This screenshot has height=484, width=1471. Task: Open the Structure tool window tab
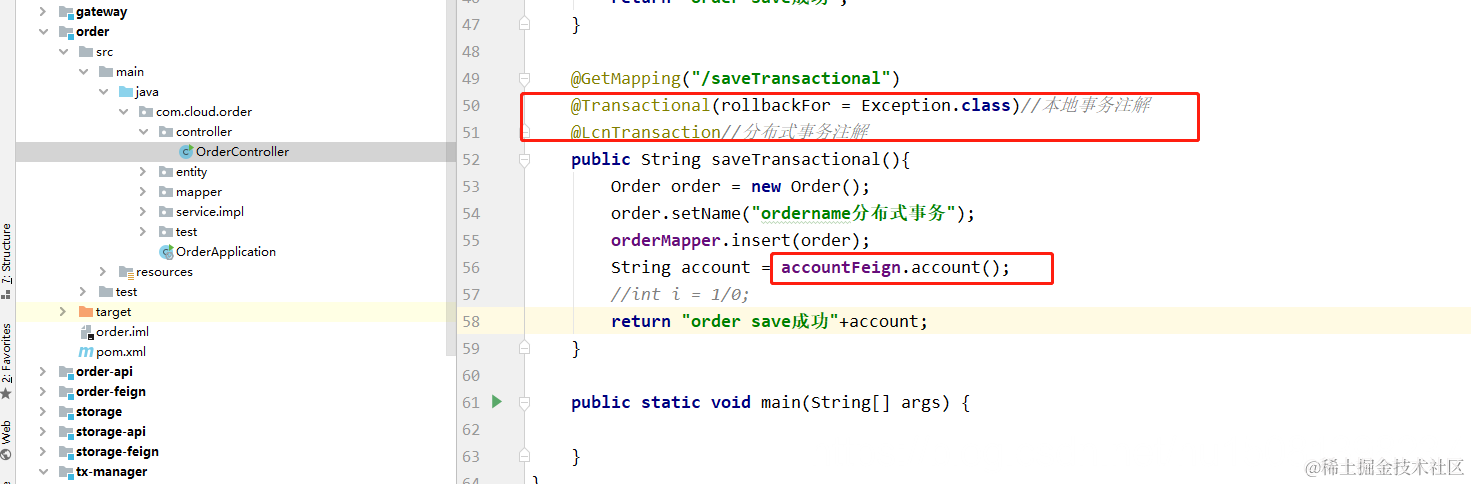7,261
